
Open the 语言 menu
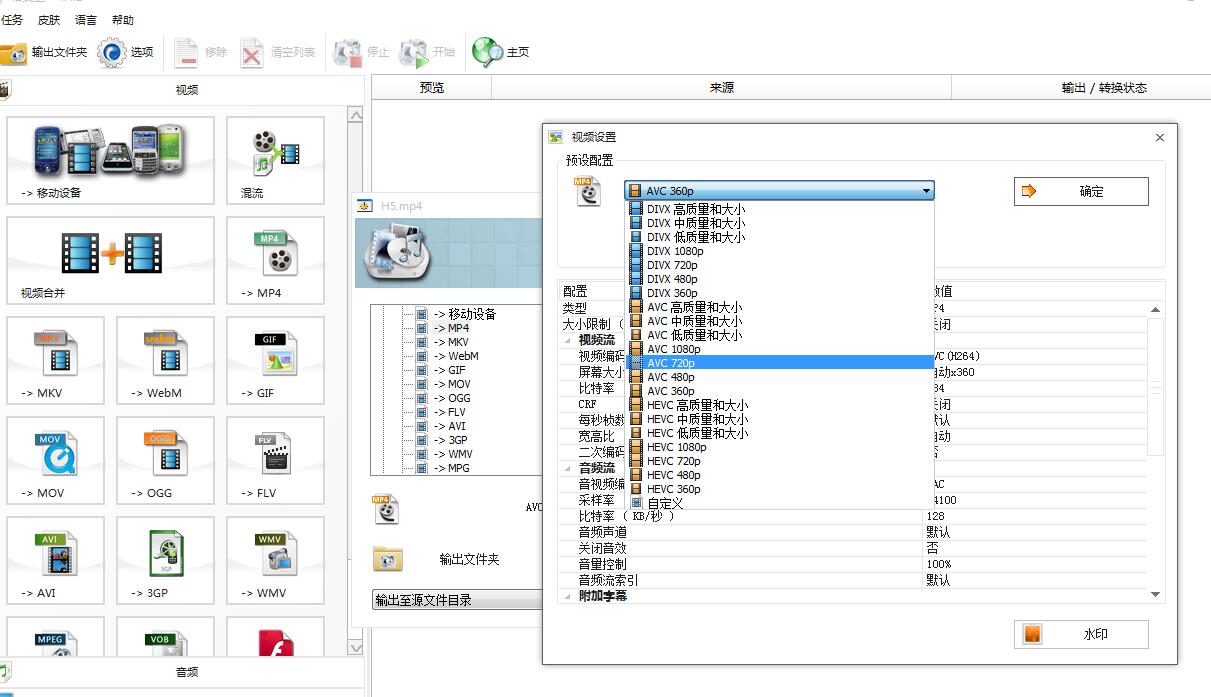click(x=86, y=20)
